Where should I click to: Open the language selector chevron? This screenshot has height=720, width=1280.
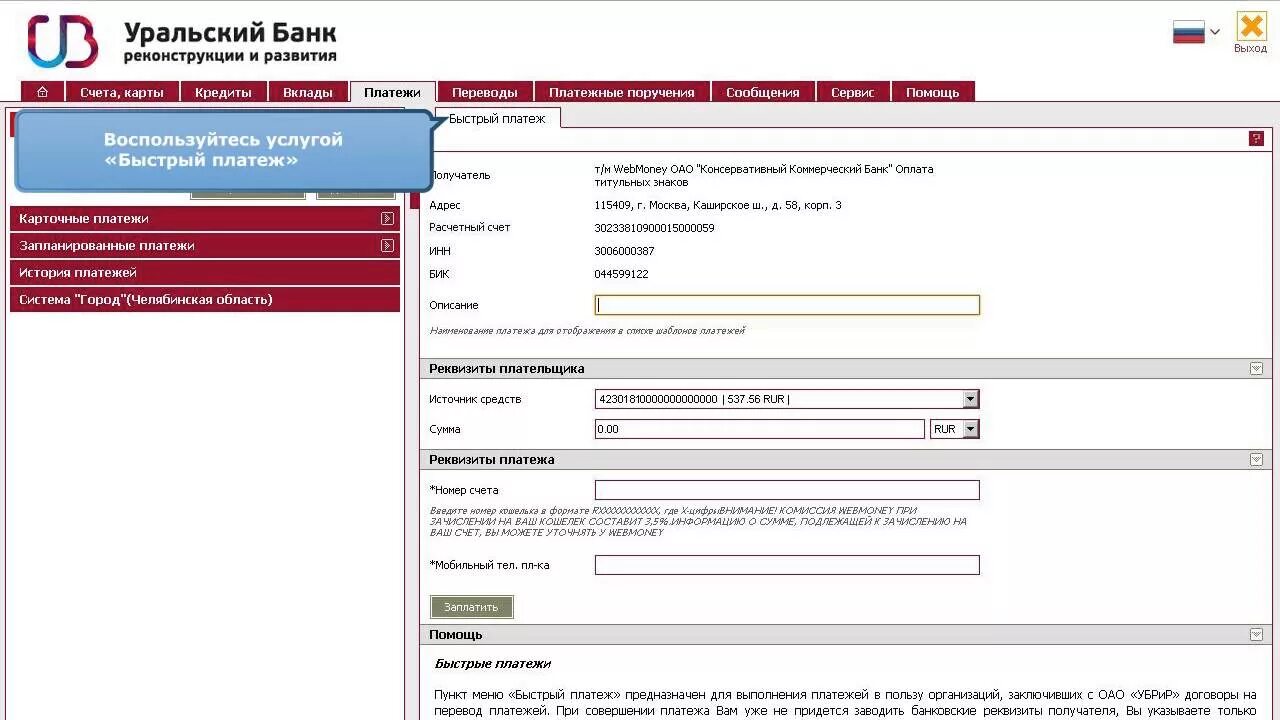coord(1215,32)
